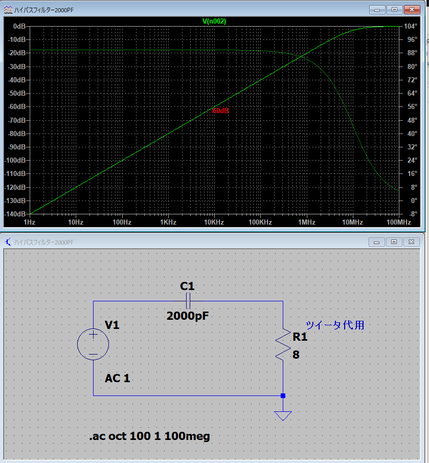Click the AC 1 source value text

[117, 378]
